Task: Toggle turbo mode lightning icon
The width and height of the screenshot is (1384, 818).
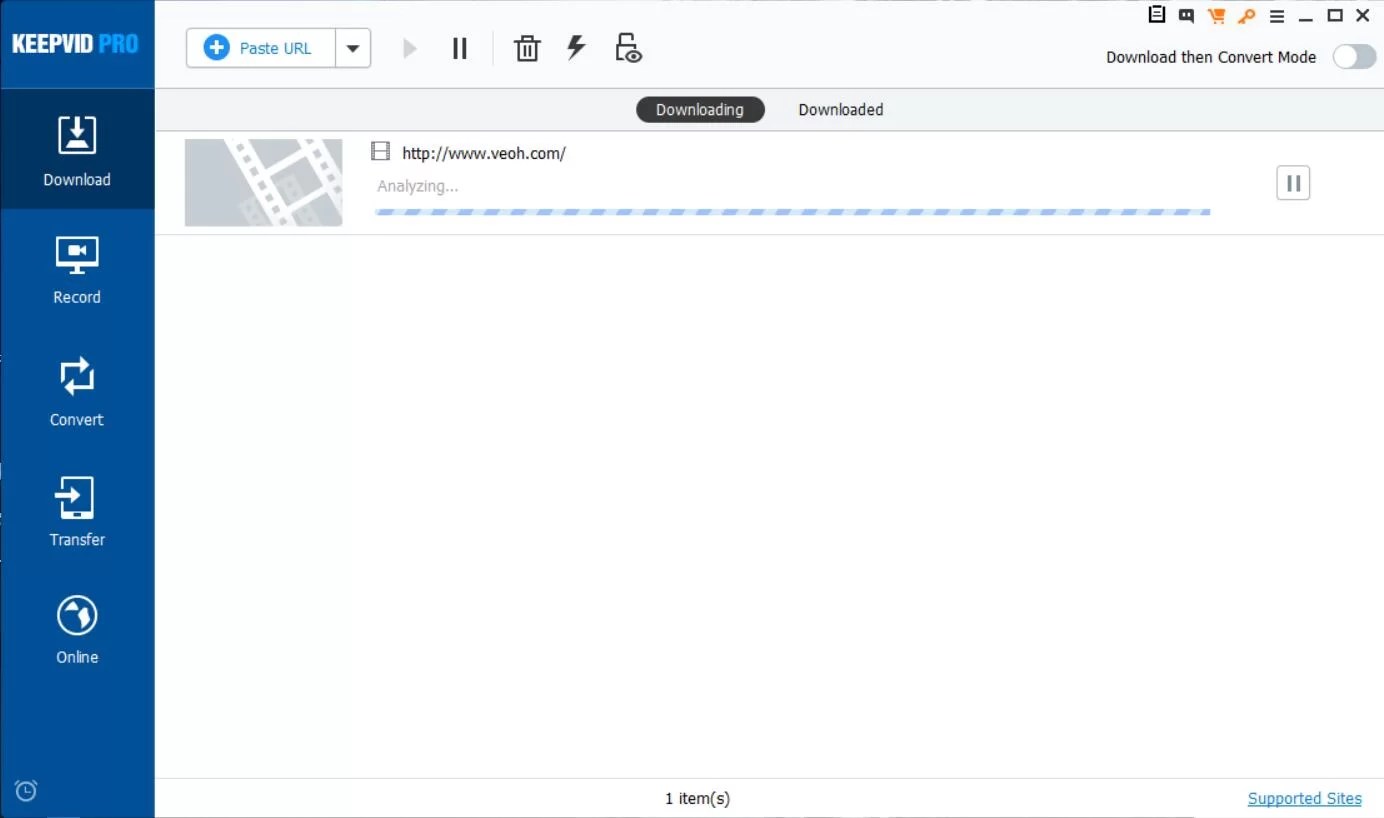Action: [x=576, y=47]
